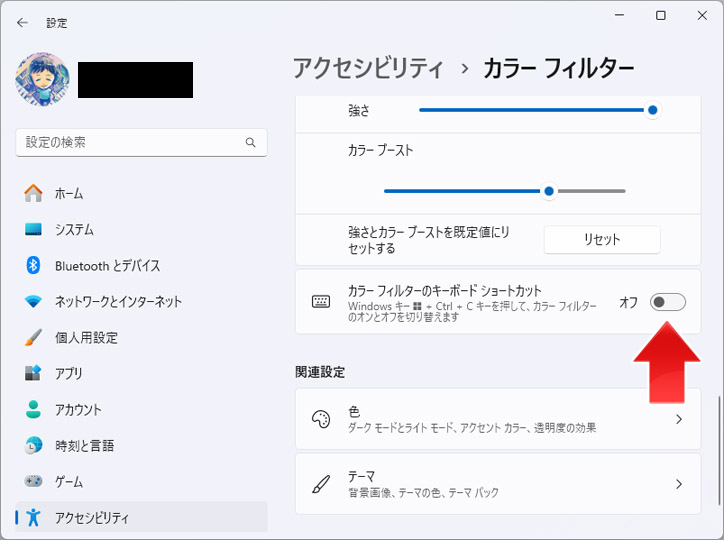Click アクセシビリティ breadcrumb link
Image resolution: width=724 pixels, height=540 pixels.
coord(368,69)
